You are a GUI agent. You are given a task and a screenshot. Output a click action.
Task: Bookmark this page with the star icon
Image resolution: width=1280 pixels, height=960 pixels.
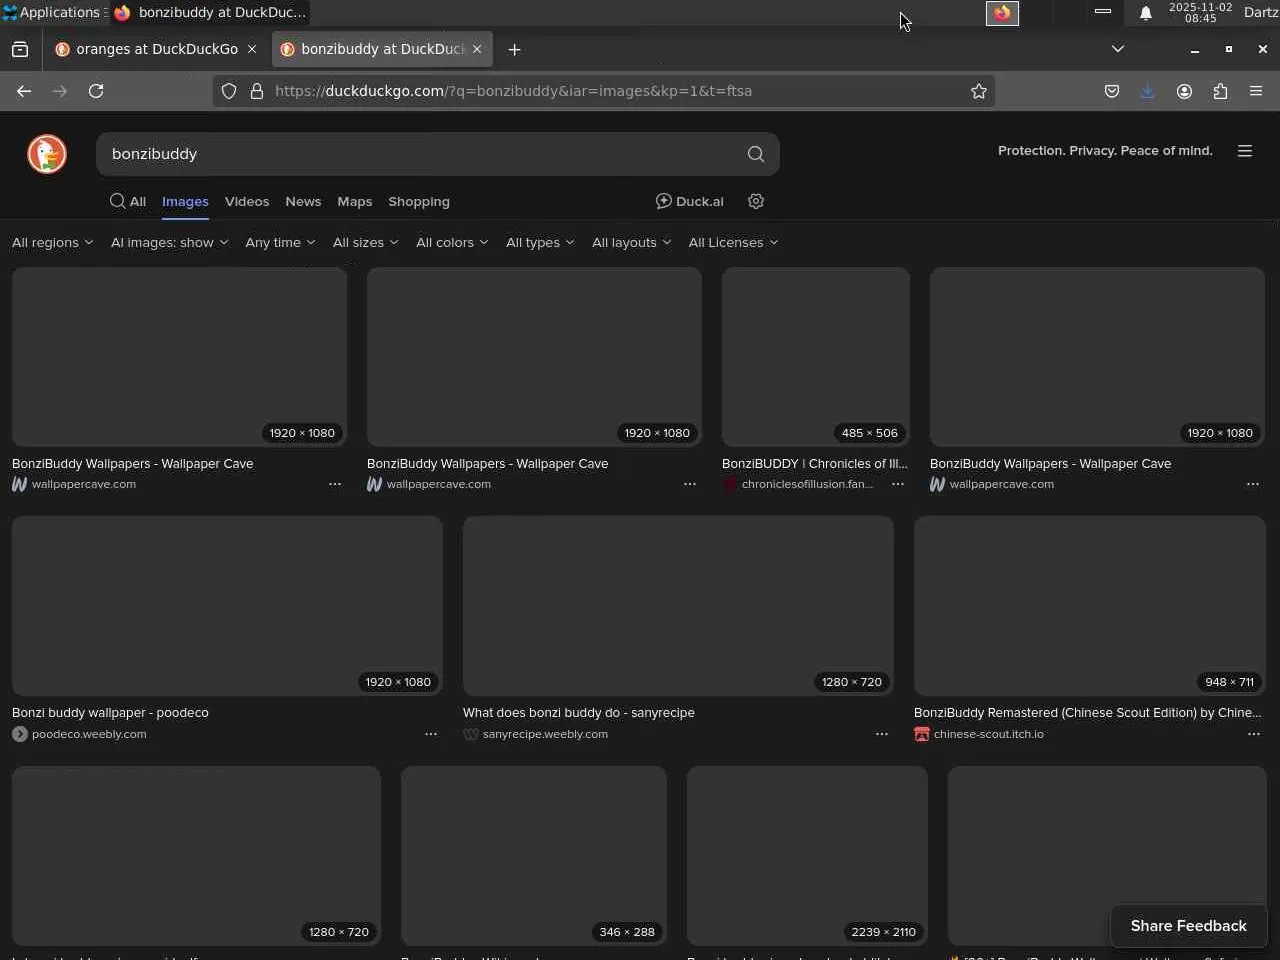[x=979, y=91]
